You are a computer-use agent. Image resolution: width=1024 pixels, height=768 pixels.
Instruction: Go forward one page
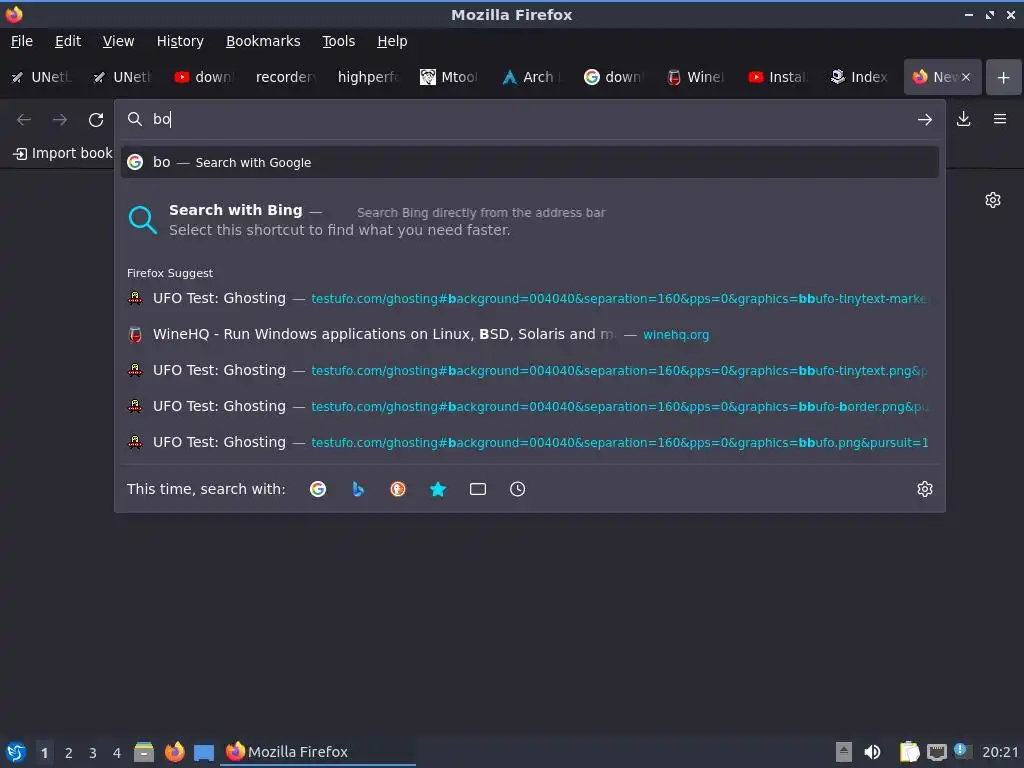[x=59, y=120]
